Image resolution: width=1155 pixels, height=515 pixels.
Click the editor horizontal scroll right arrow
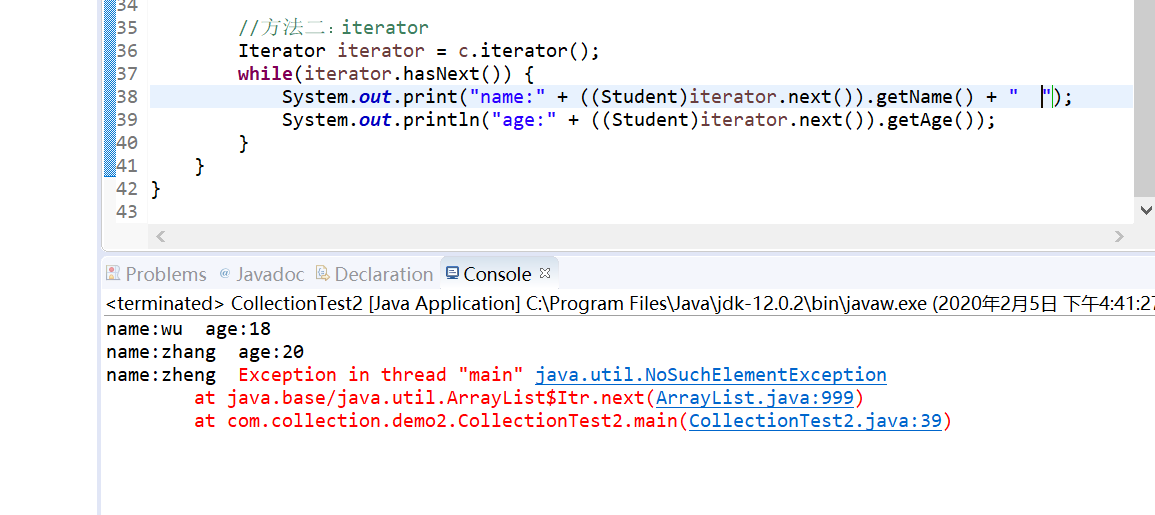click(1119, 237)
